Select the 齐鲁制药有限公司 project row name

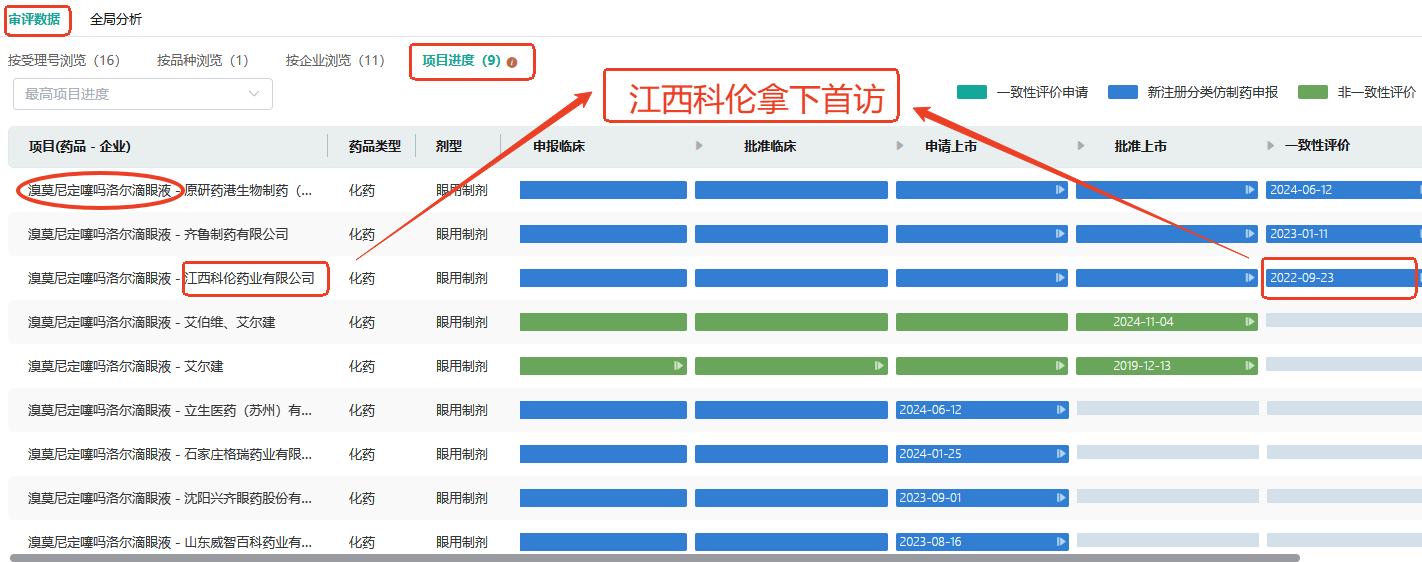pyautogui.click(x=158, y=234)
